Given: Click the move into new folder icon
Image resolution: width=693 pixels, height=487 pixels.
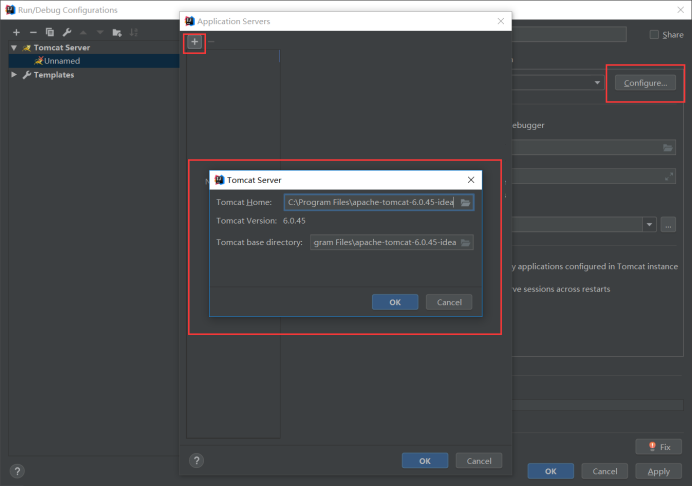Looking at the screenshot, I should [x=117, y=32].
